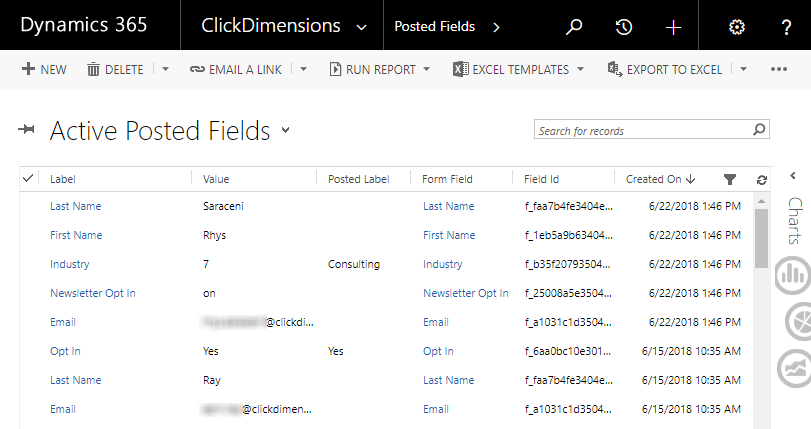
Task: Open the First Name label link for Rhys
Action: coord(76,235)
